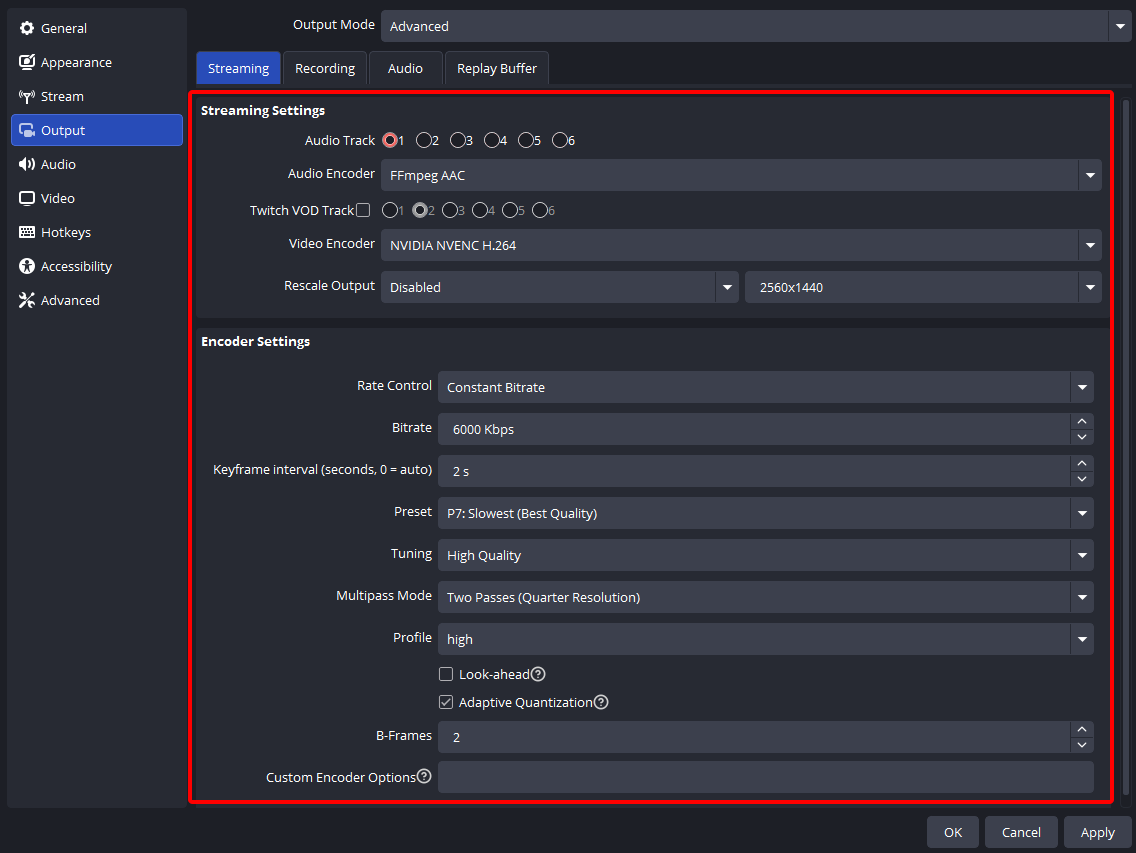The image size is (1136, 853).
Task: Enable the Twitch VOD Track checkbox
Action: (x=364, y=210)
